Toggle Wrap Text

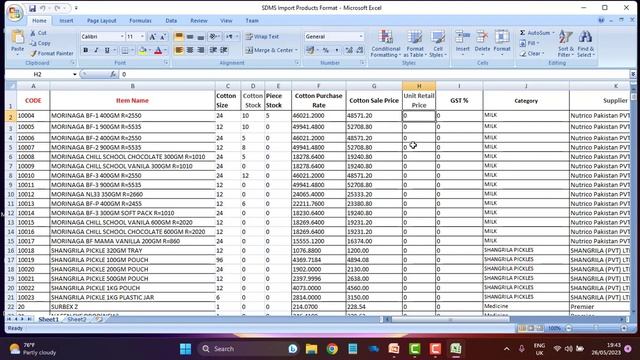262,37
